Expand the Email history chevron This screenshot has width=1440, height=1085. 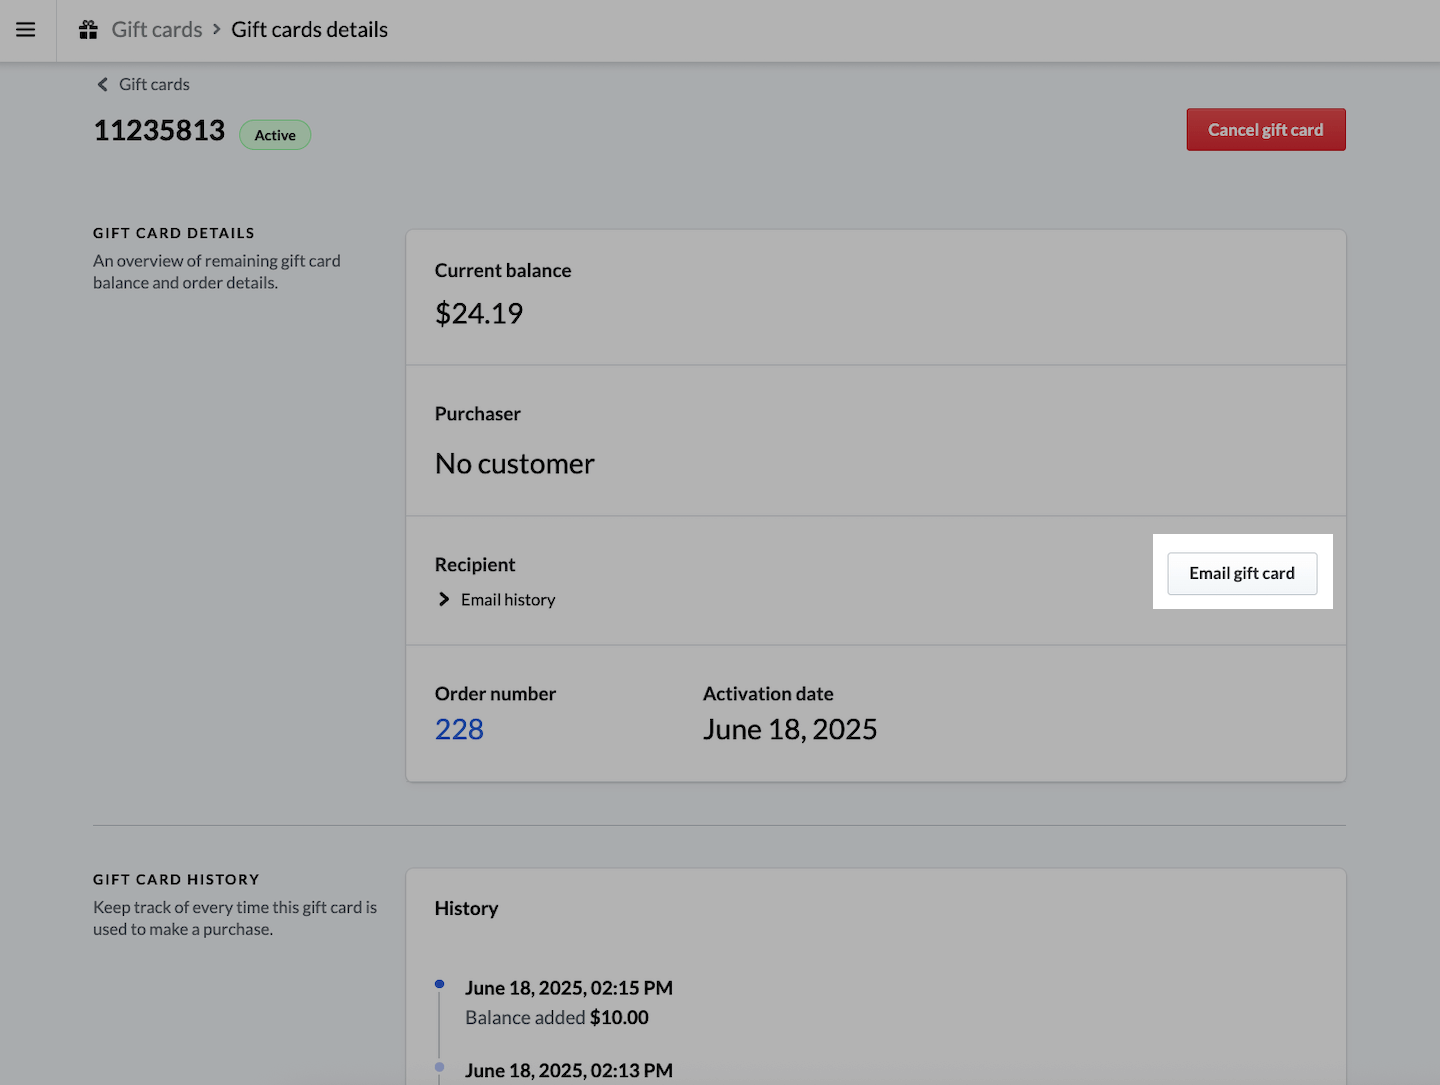coord(444,599)
